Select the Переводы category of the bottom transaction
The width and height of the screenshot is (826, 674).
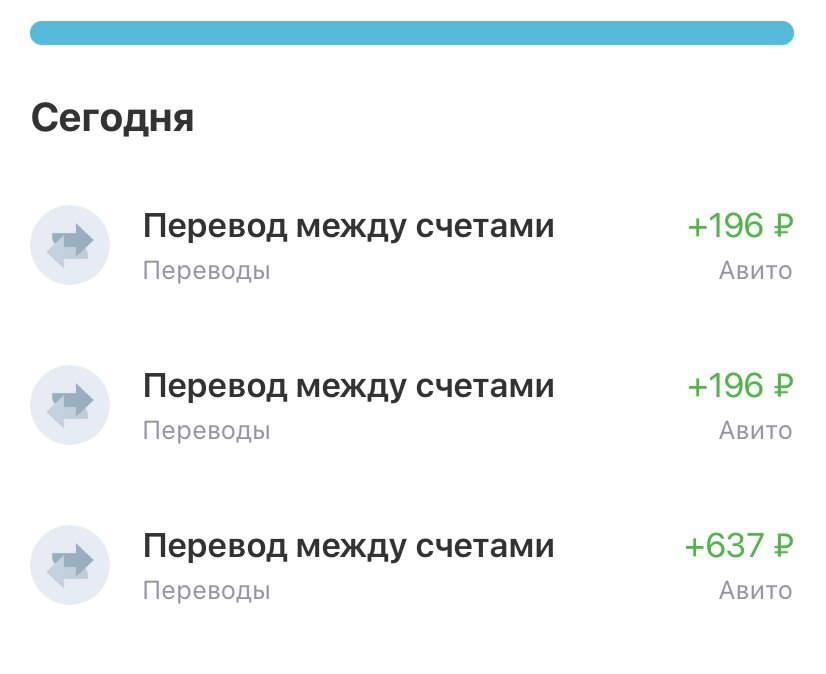[207, 591]
